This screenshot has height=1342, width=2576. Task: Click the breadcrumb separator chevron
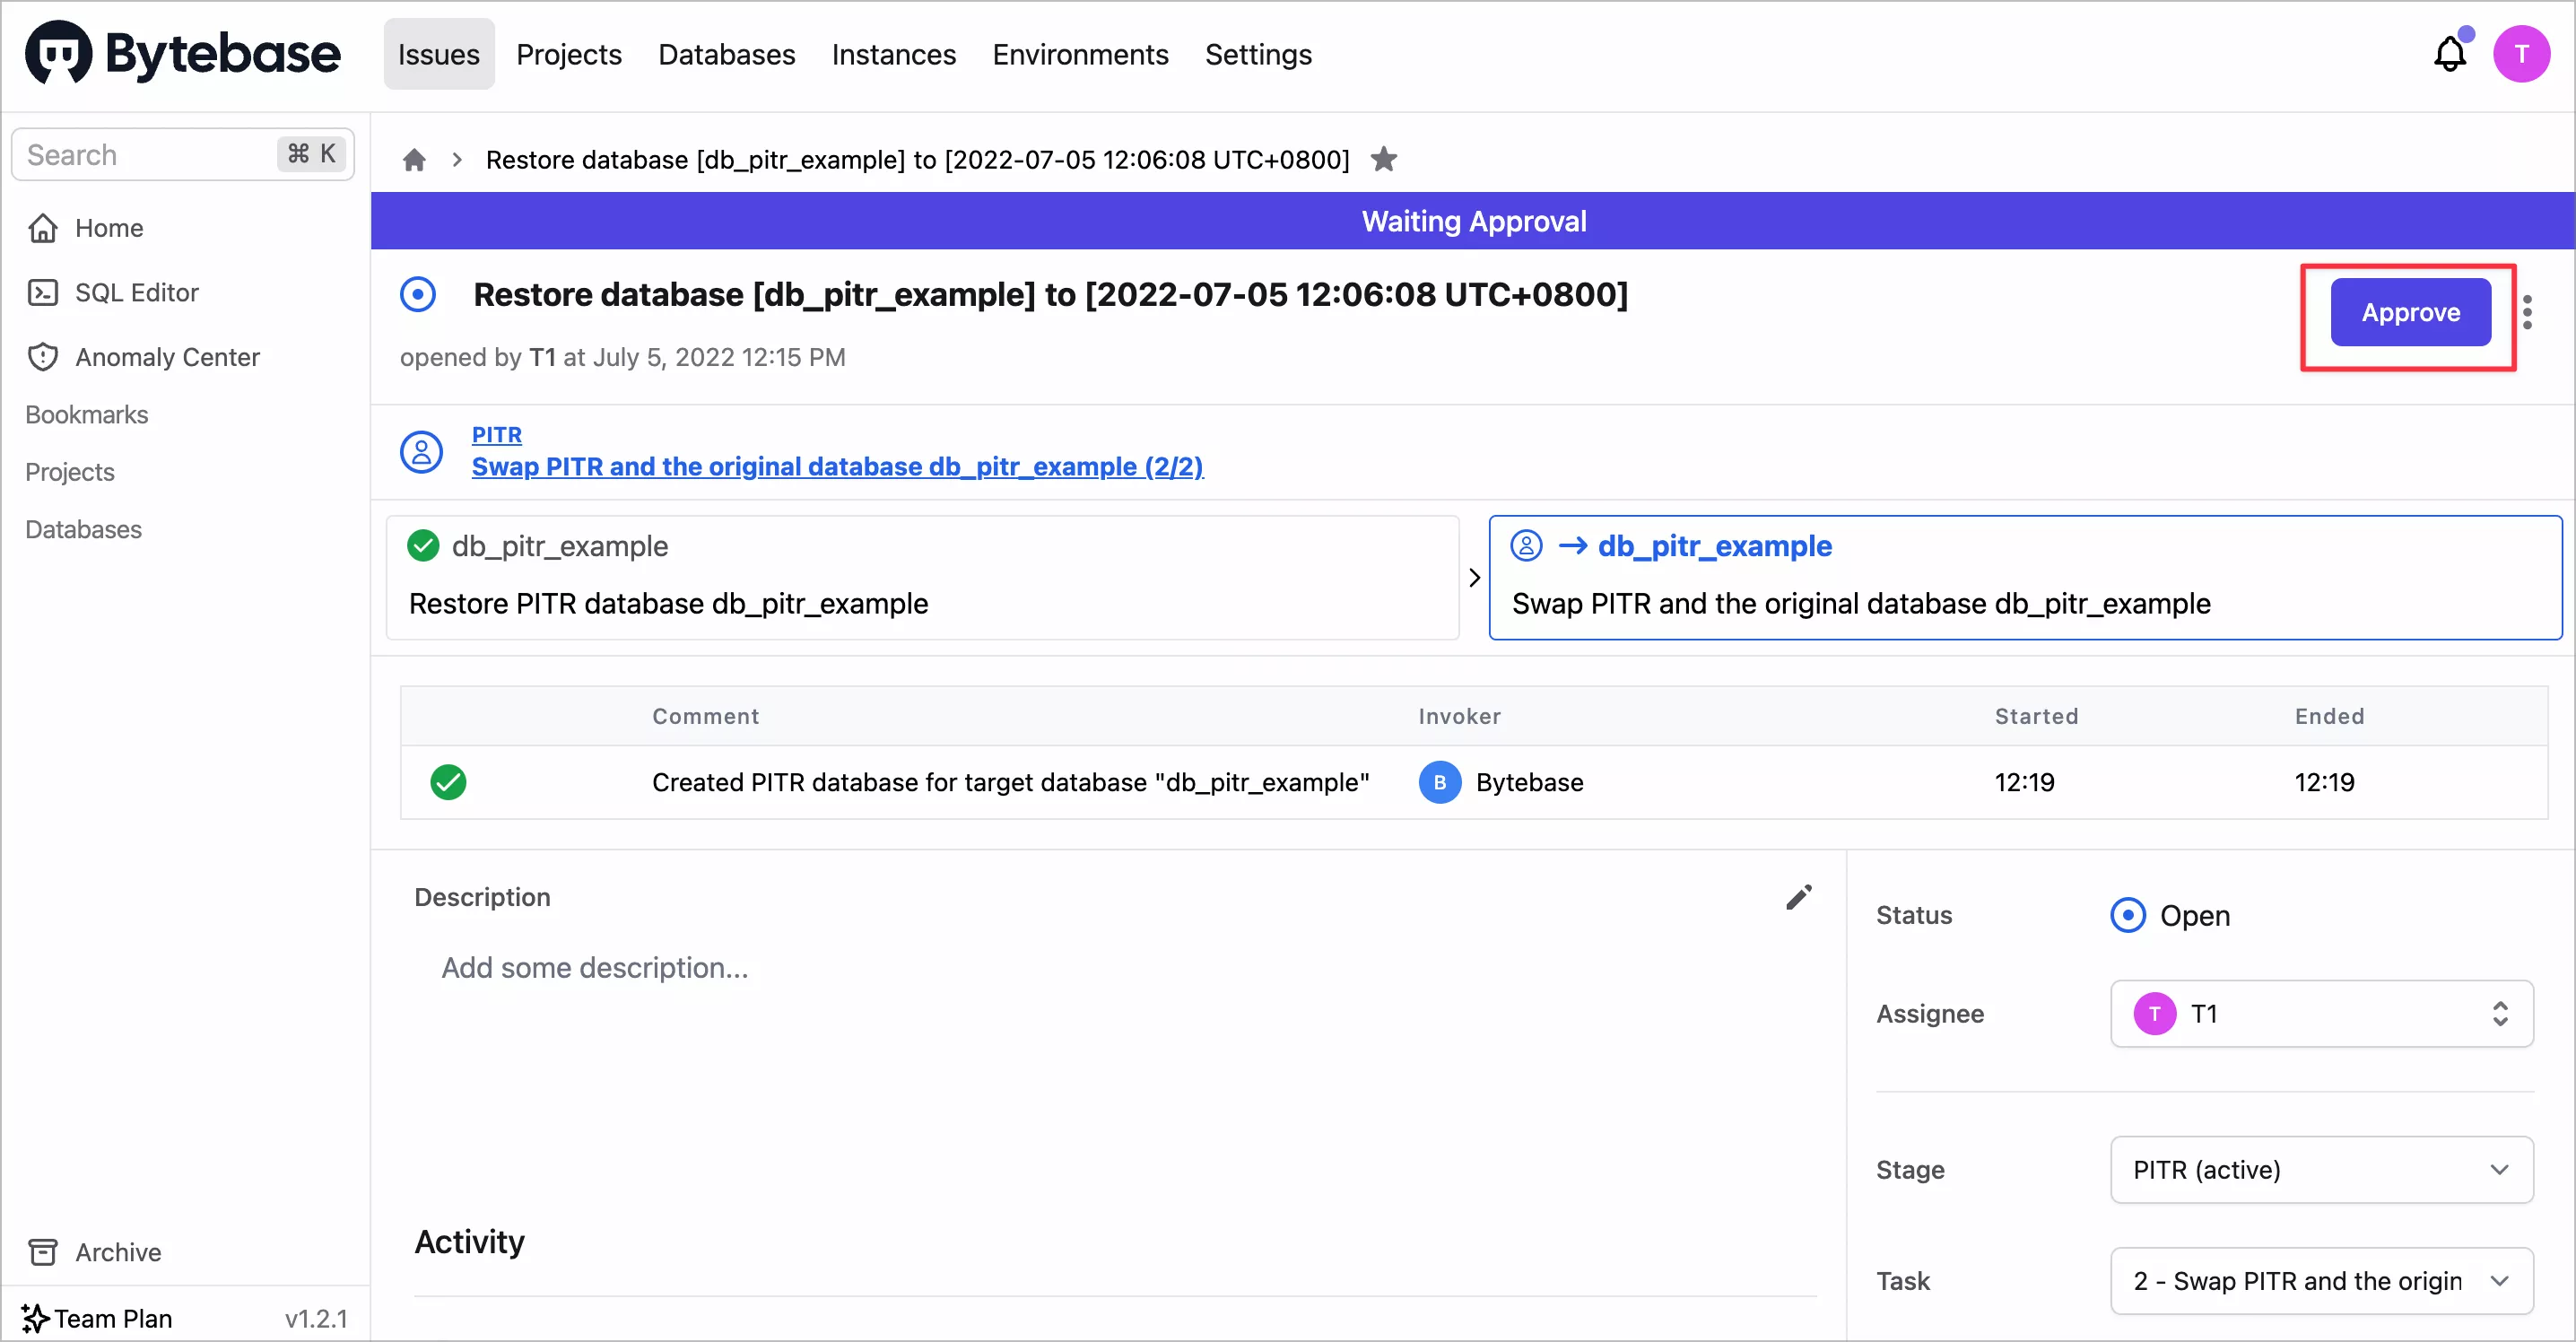pyautogui.click(x=457, y=160)
